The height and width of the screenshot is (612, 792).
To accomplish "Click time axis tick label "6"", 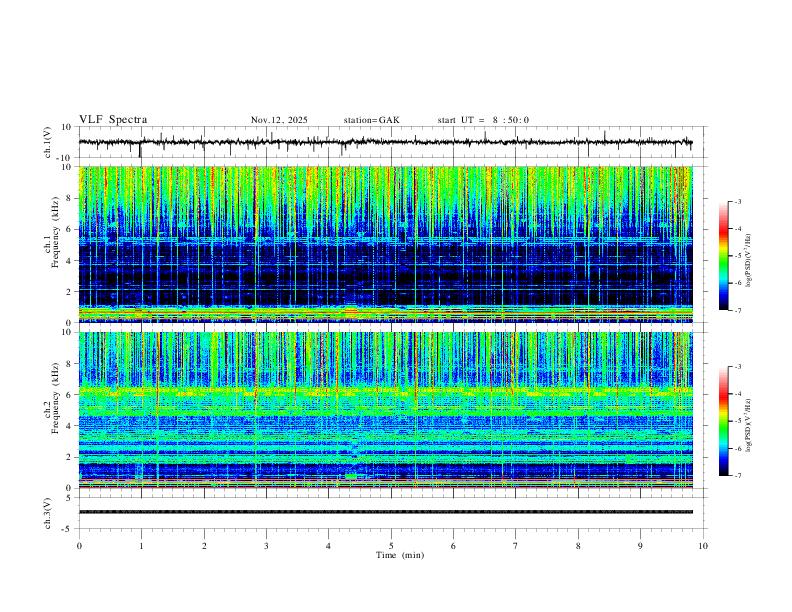I will [454, 546].
